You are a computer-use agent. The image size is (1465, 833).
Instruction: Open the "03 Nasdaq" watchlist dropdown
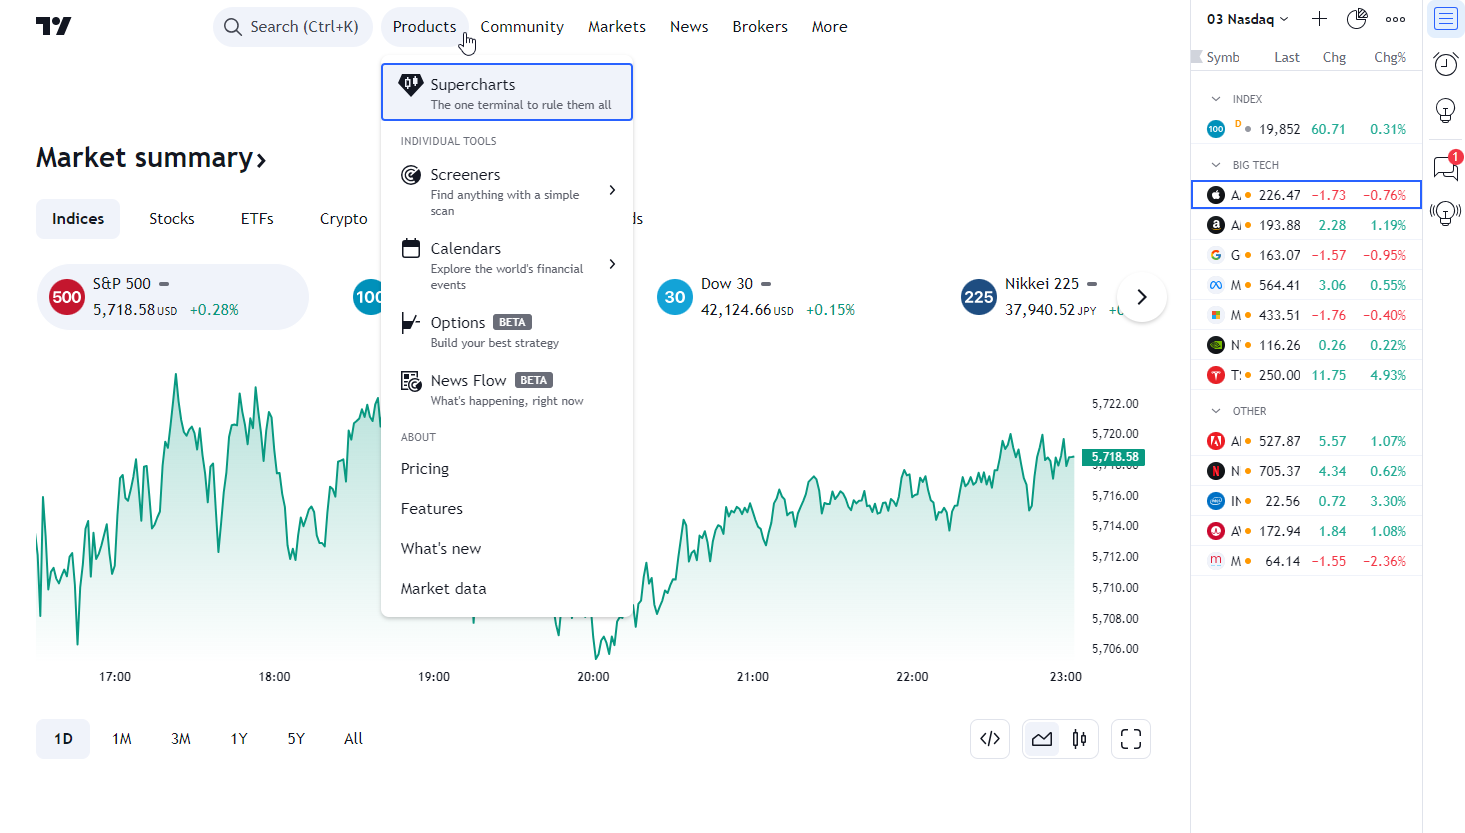point(1246,18)
